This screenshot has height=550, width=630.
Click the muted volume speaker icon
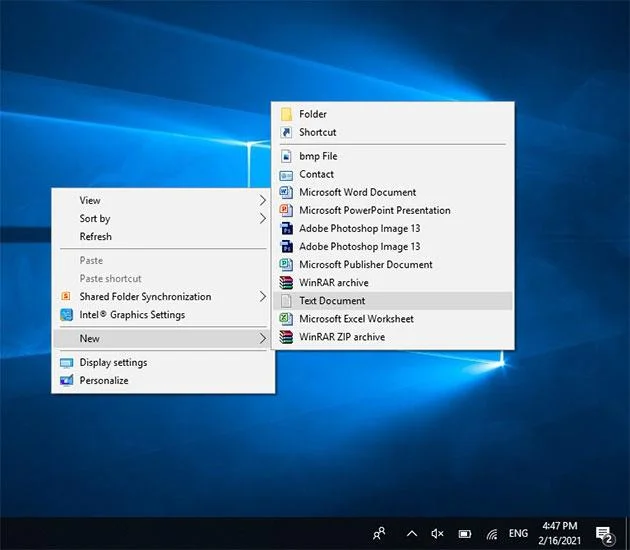437,534
